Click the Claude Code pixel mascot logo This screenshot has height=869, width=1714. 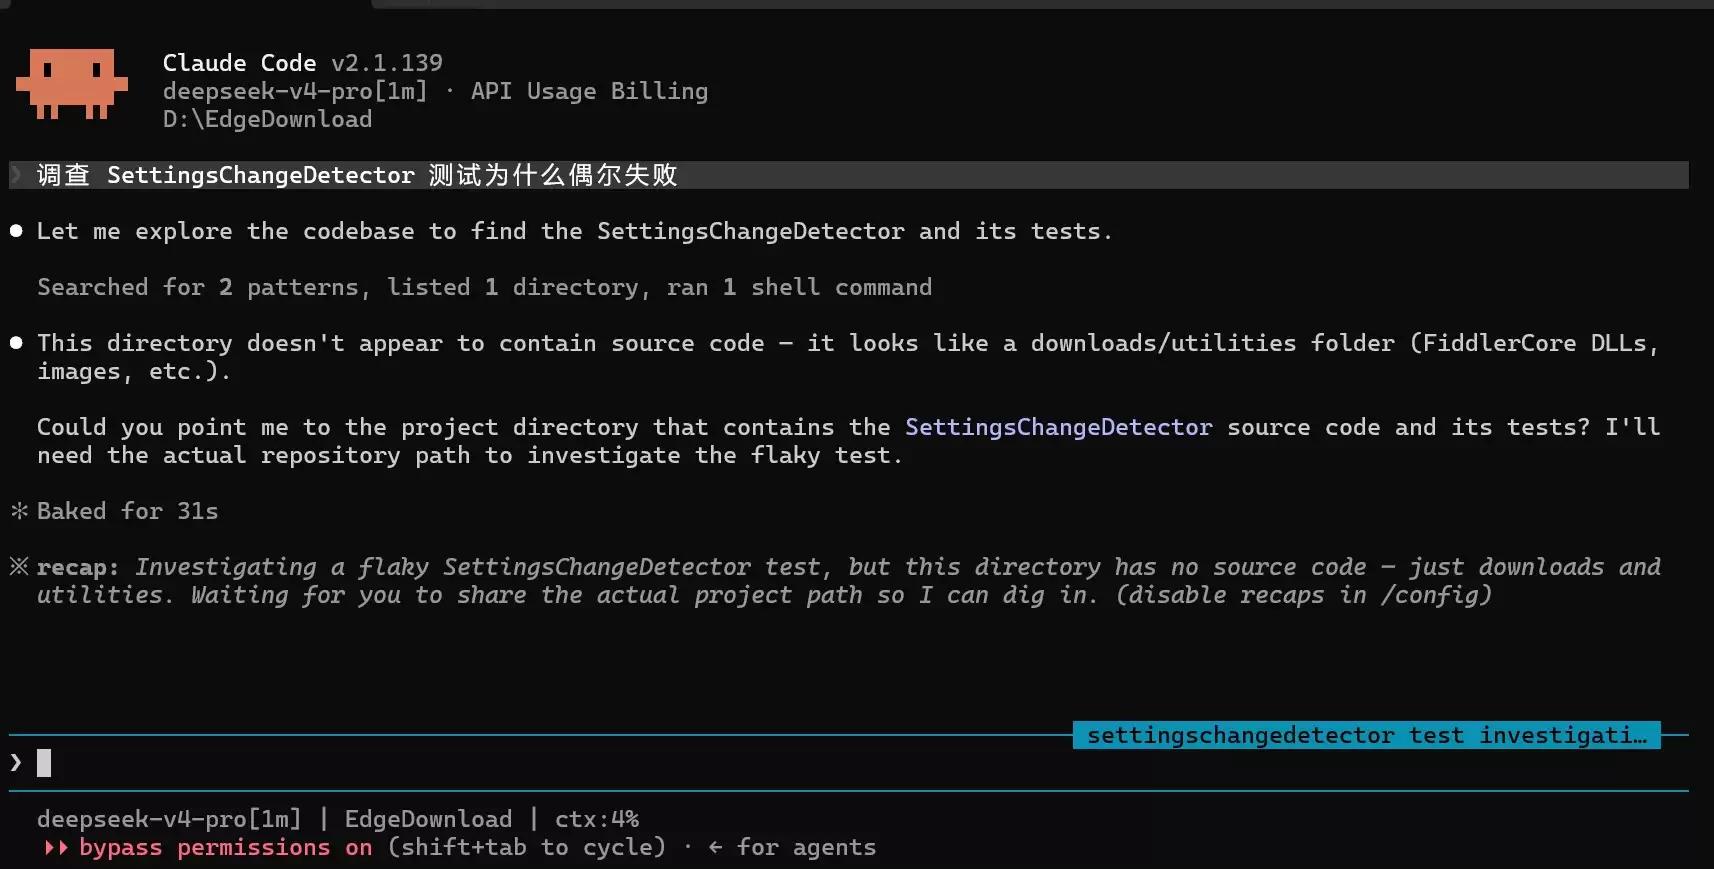(72, 84)
